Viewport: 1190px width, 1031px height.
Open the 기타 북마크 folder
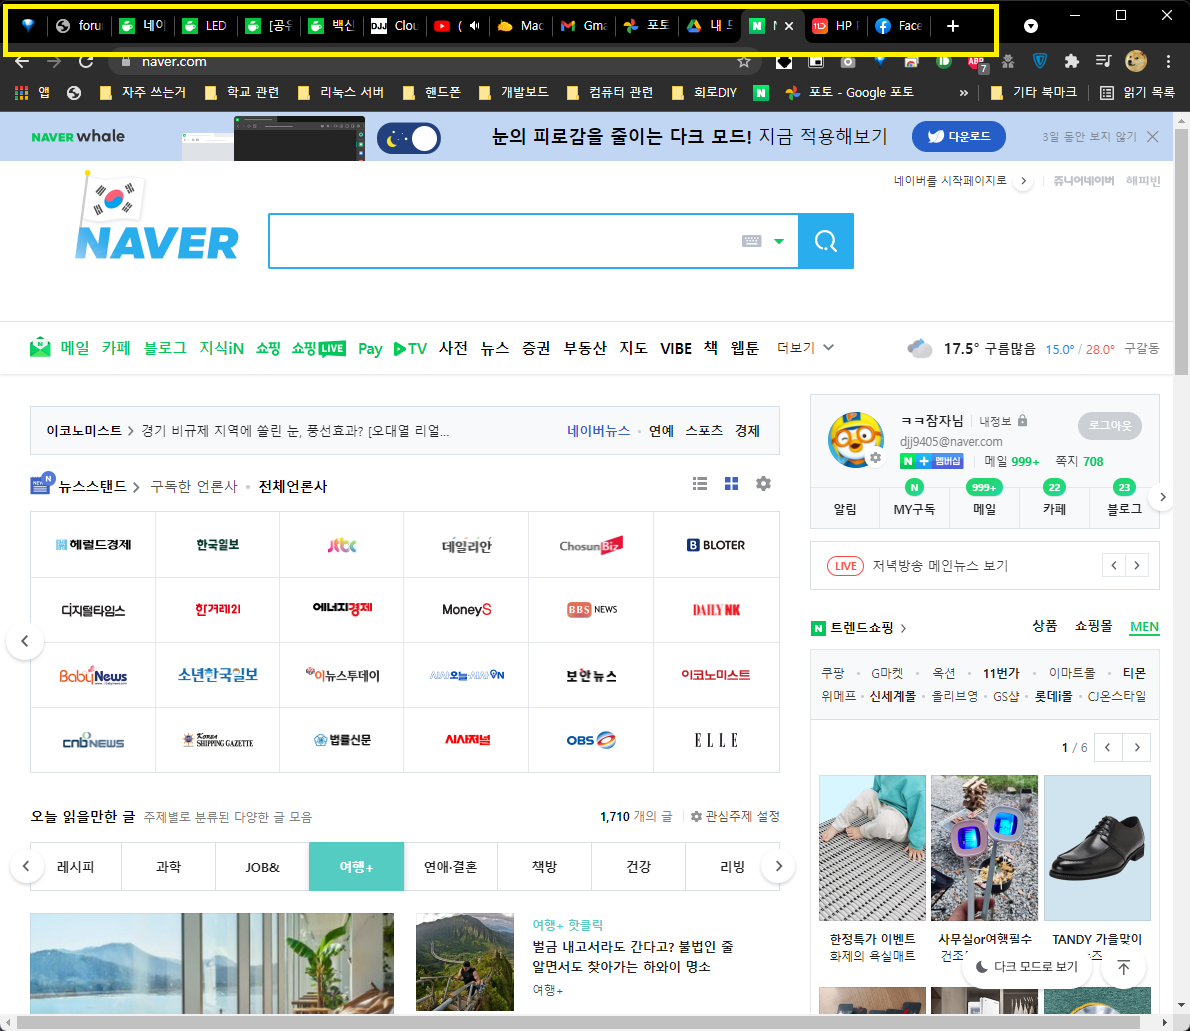pos(1034,93)
